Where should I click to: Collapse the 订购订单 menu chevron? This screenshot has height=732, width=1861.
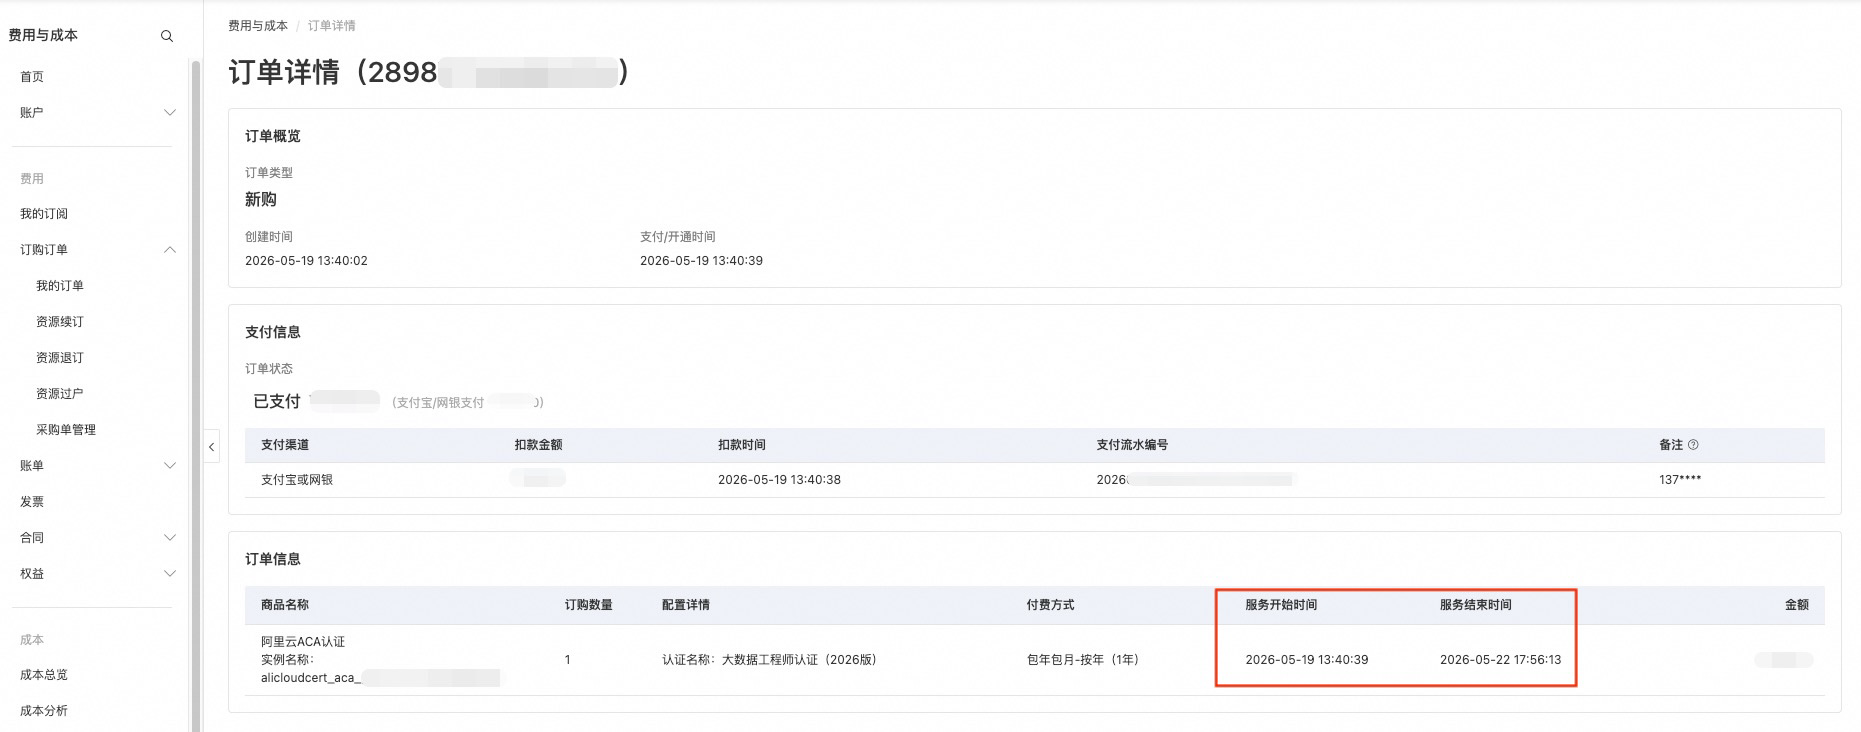point(170,250)
